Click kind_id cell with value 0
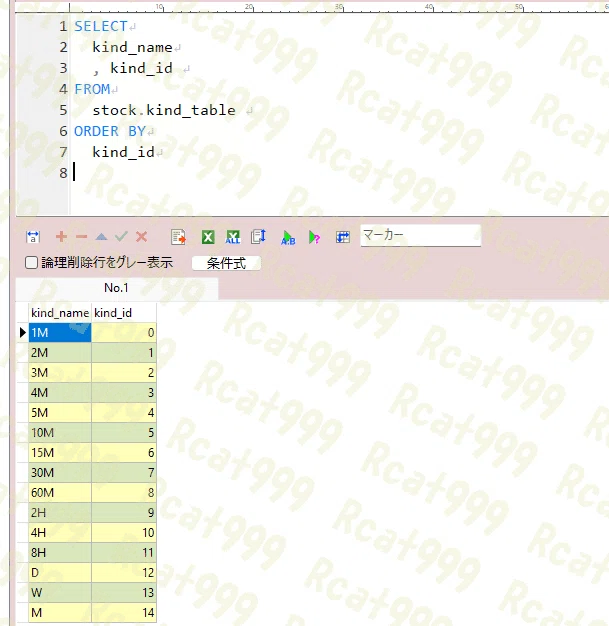 [124, 333]
